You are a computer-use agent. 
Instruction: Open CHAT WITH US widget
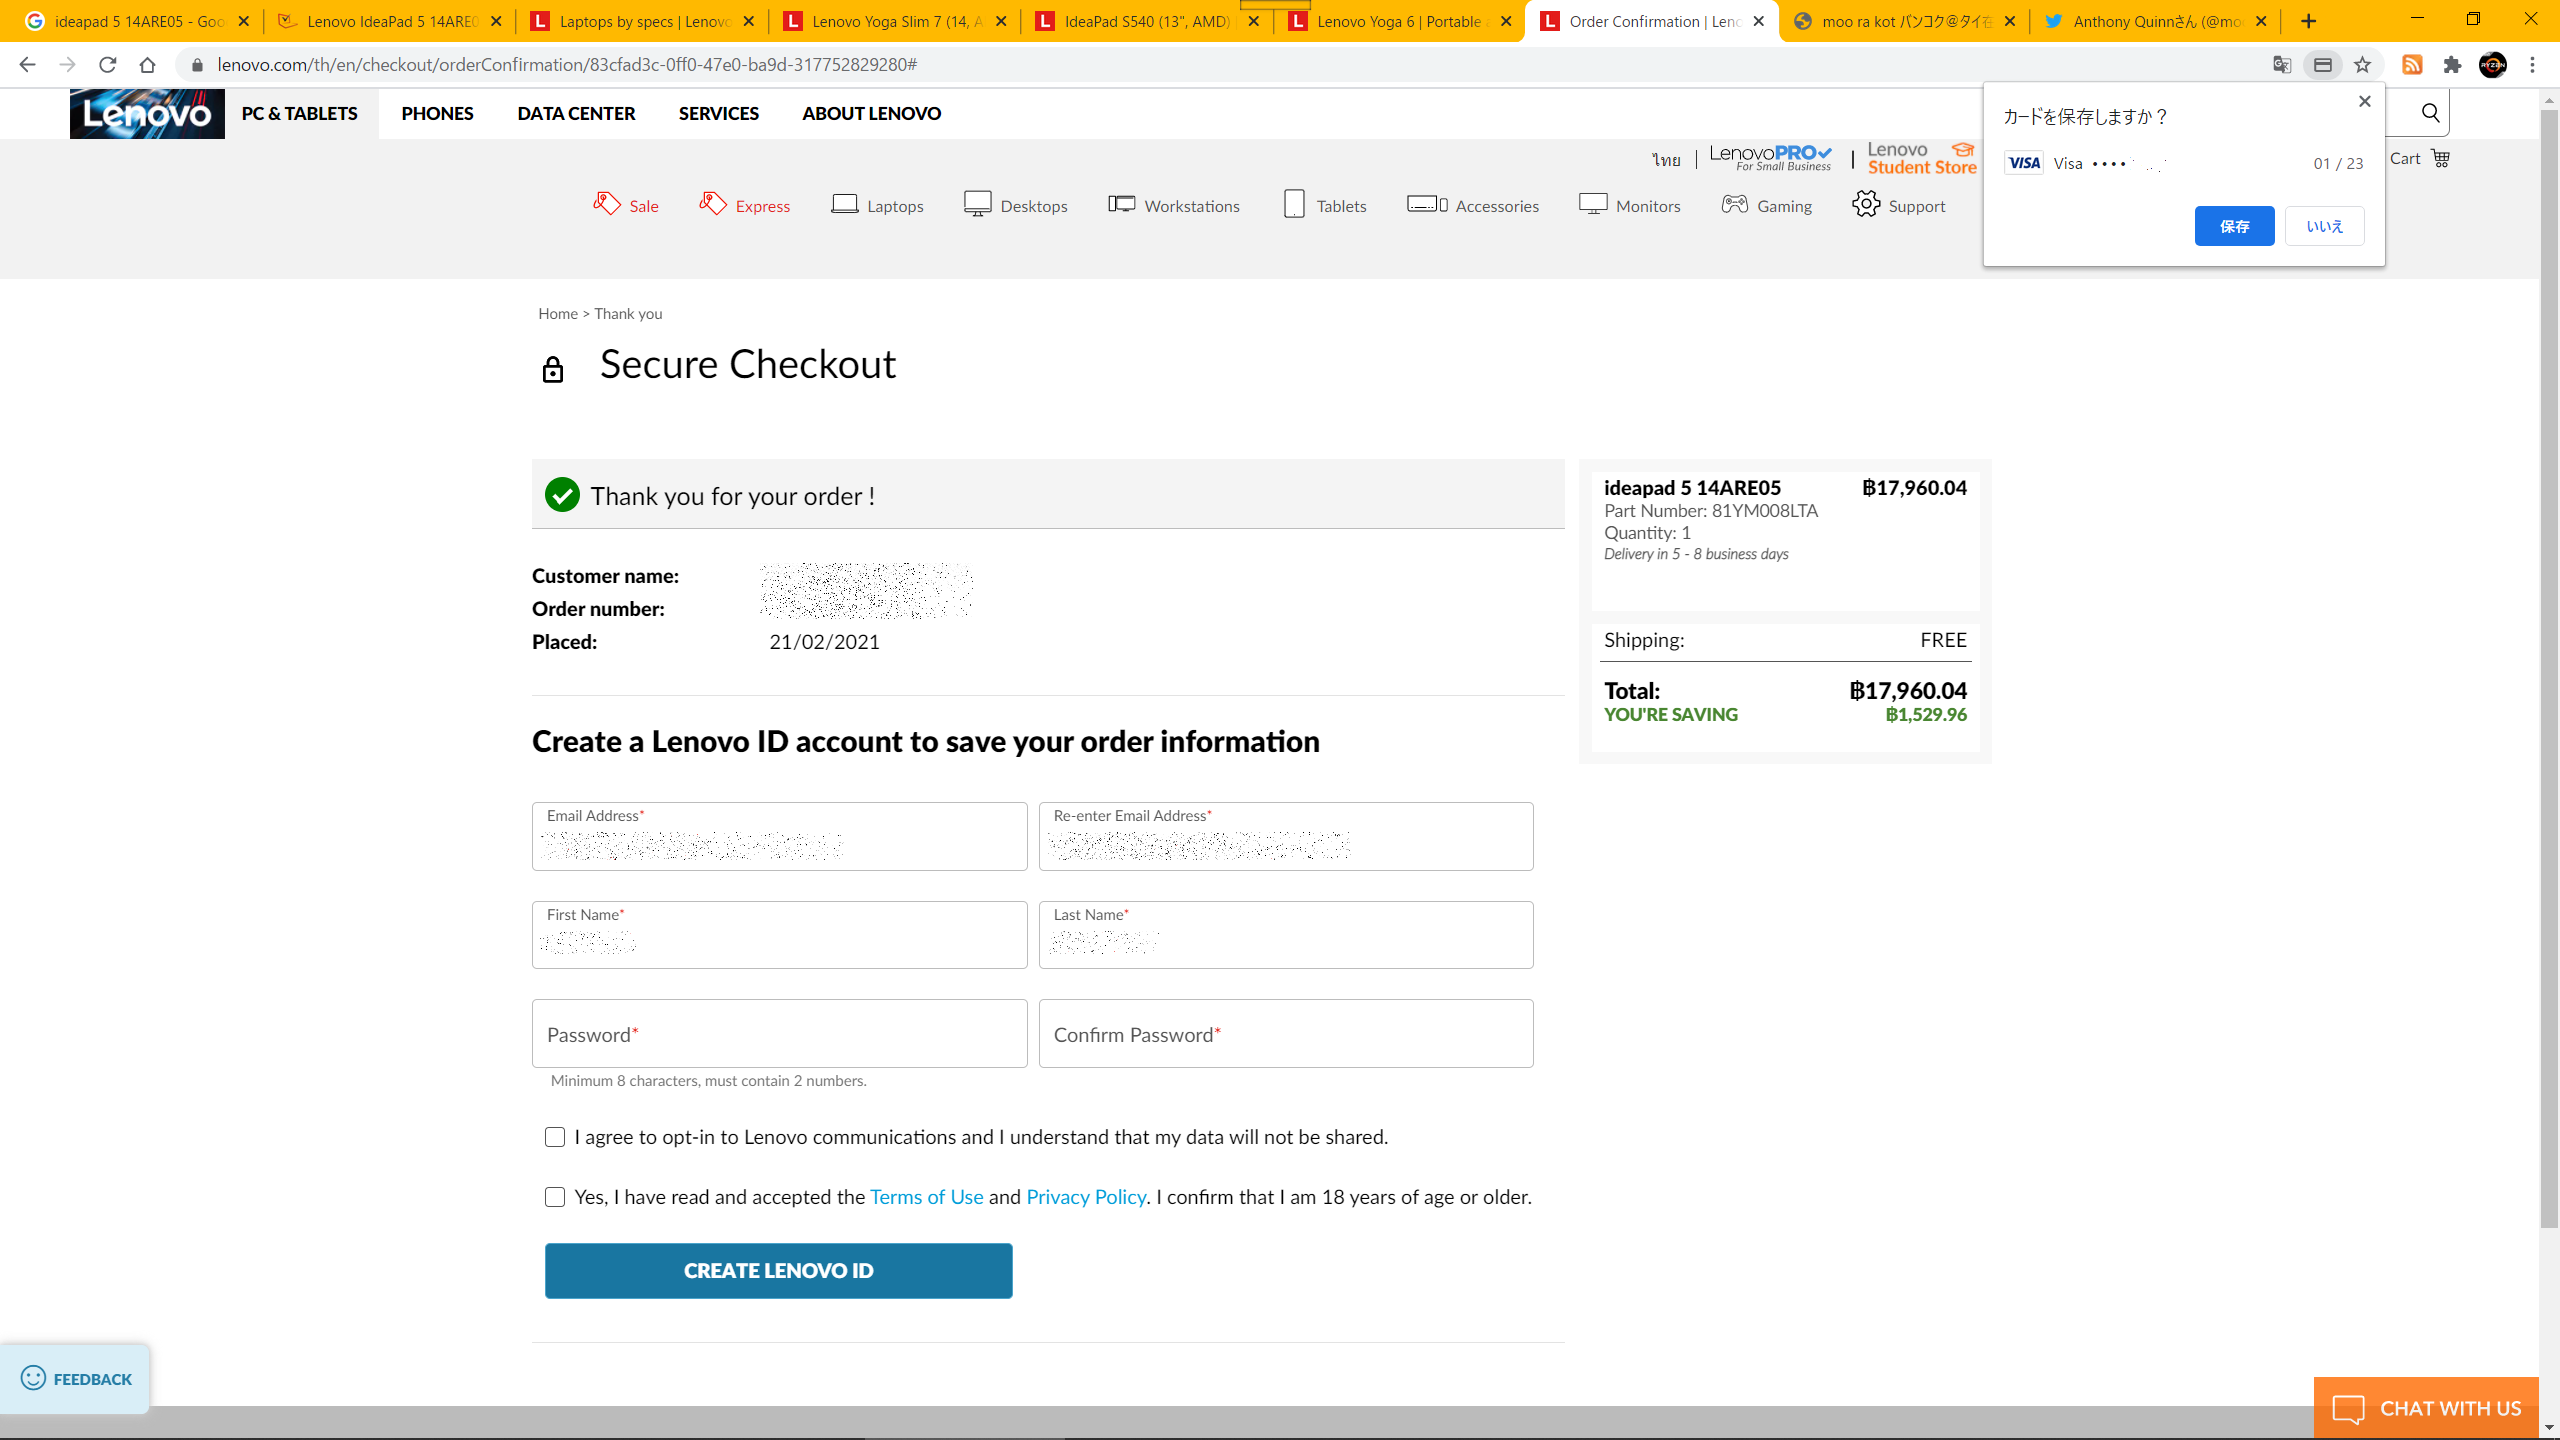2426,1408
